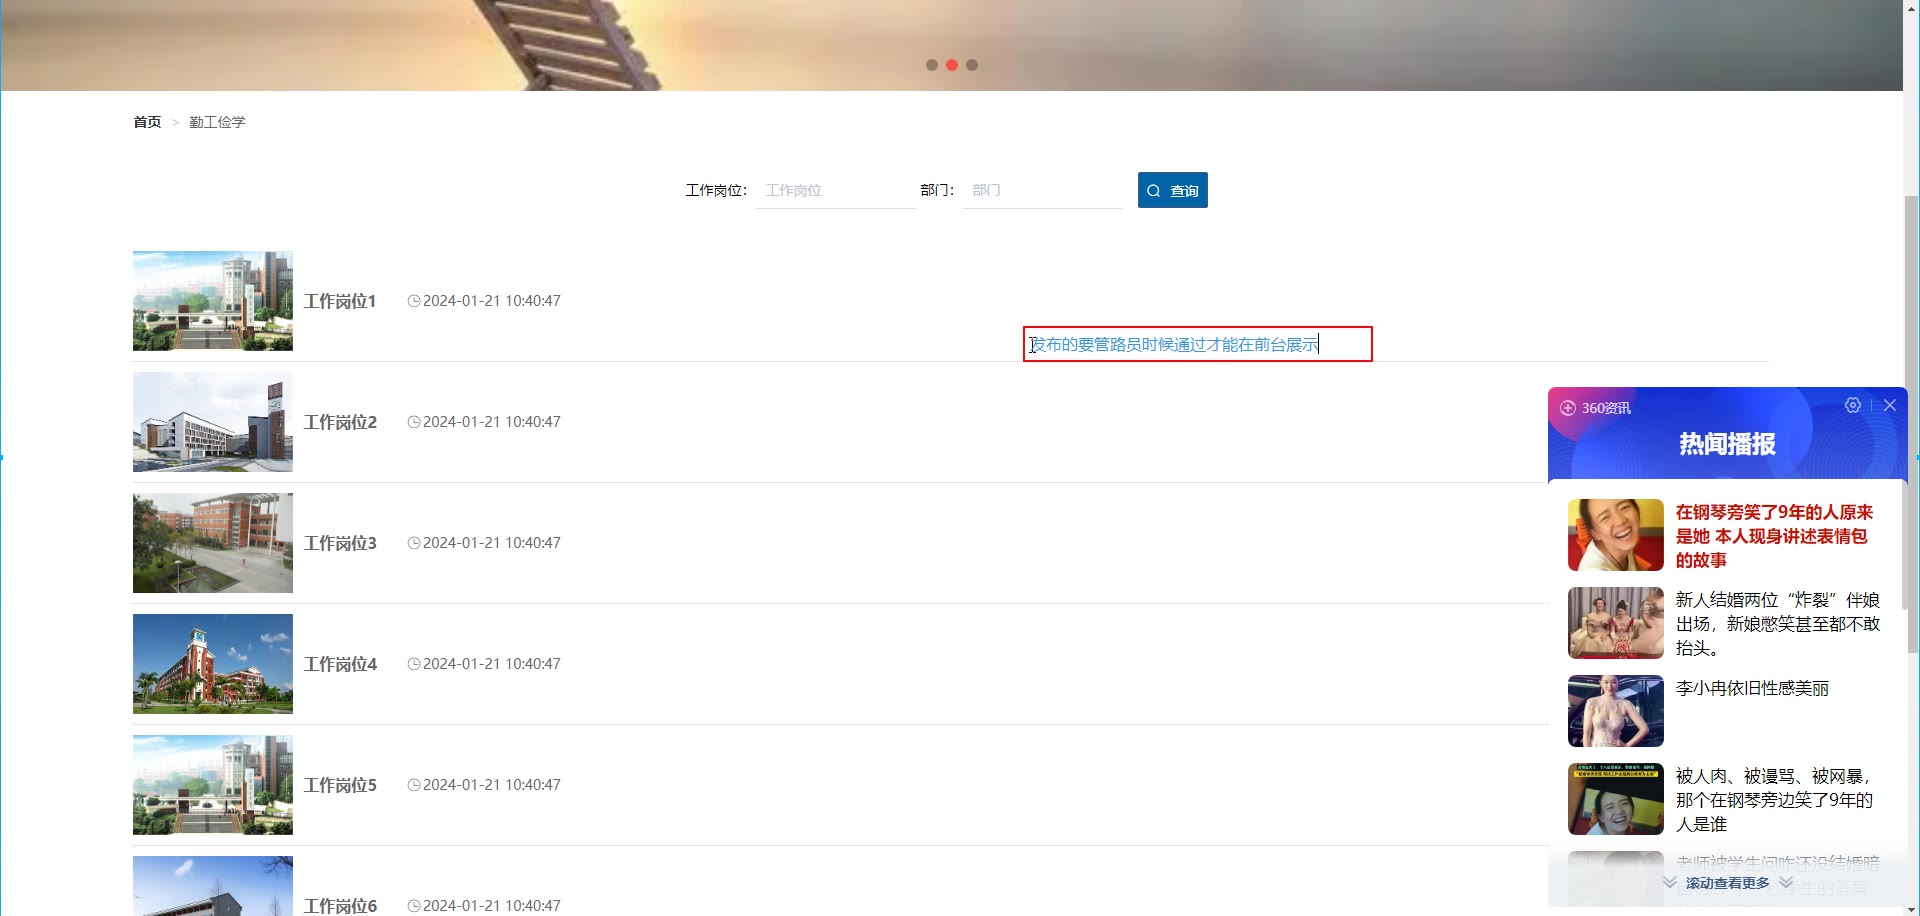Click the page vertical scrollbar
The image size is (1920, 916).
coord(1912,425)
